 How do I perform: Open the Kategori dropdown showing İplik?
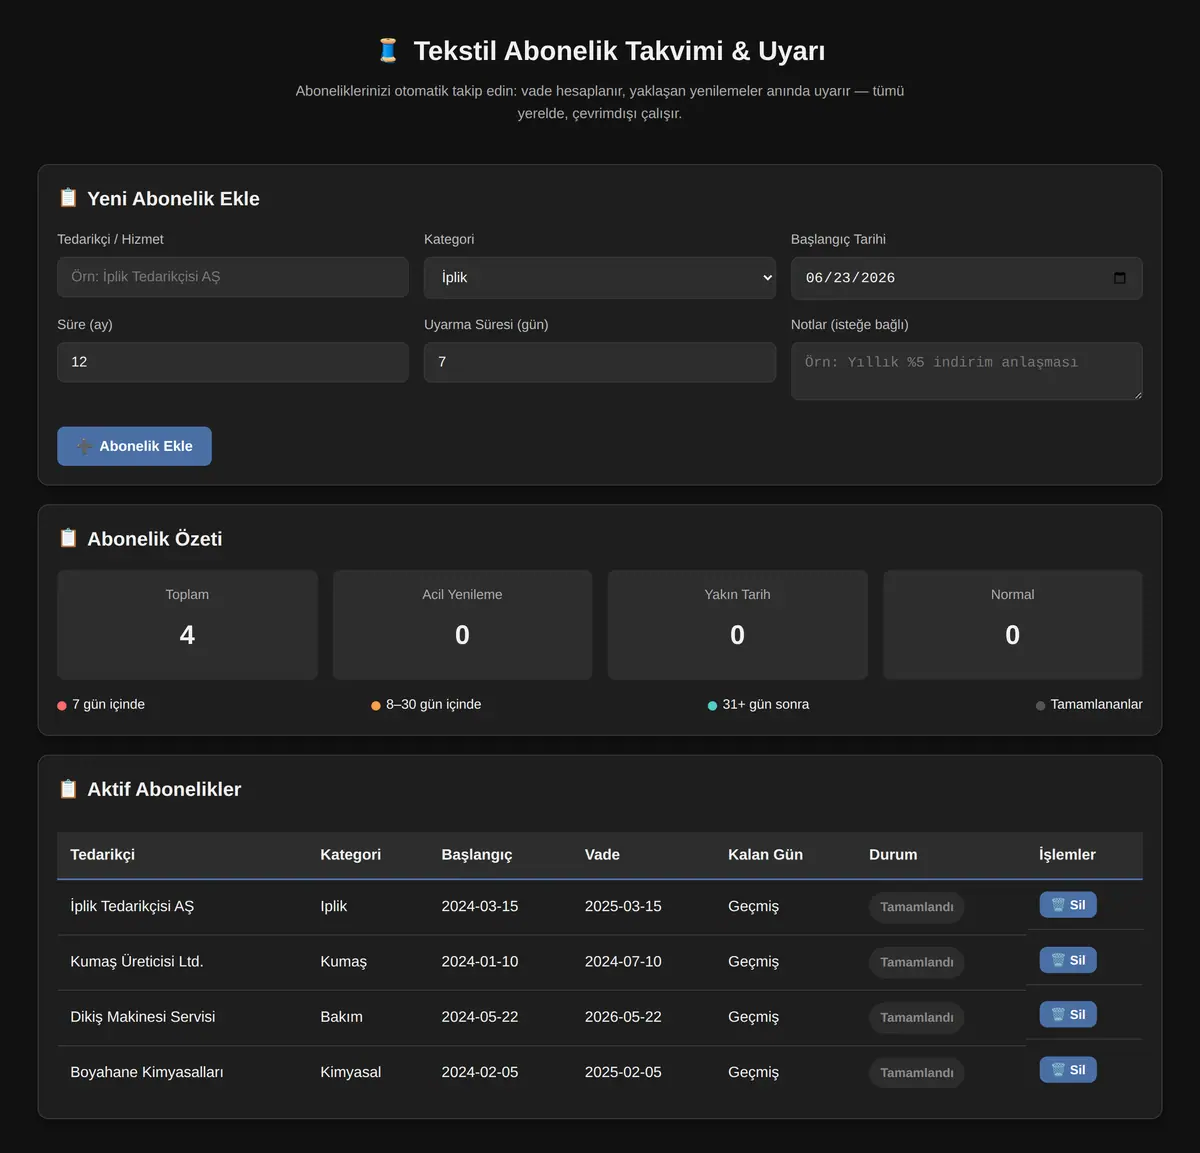click(600, 278)
